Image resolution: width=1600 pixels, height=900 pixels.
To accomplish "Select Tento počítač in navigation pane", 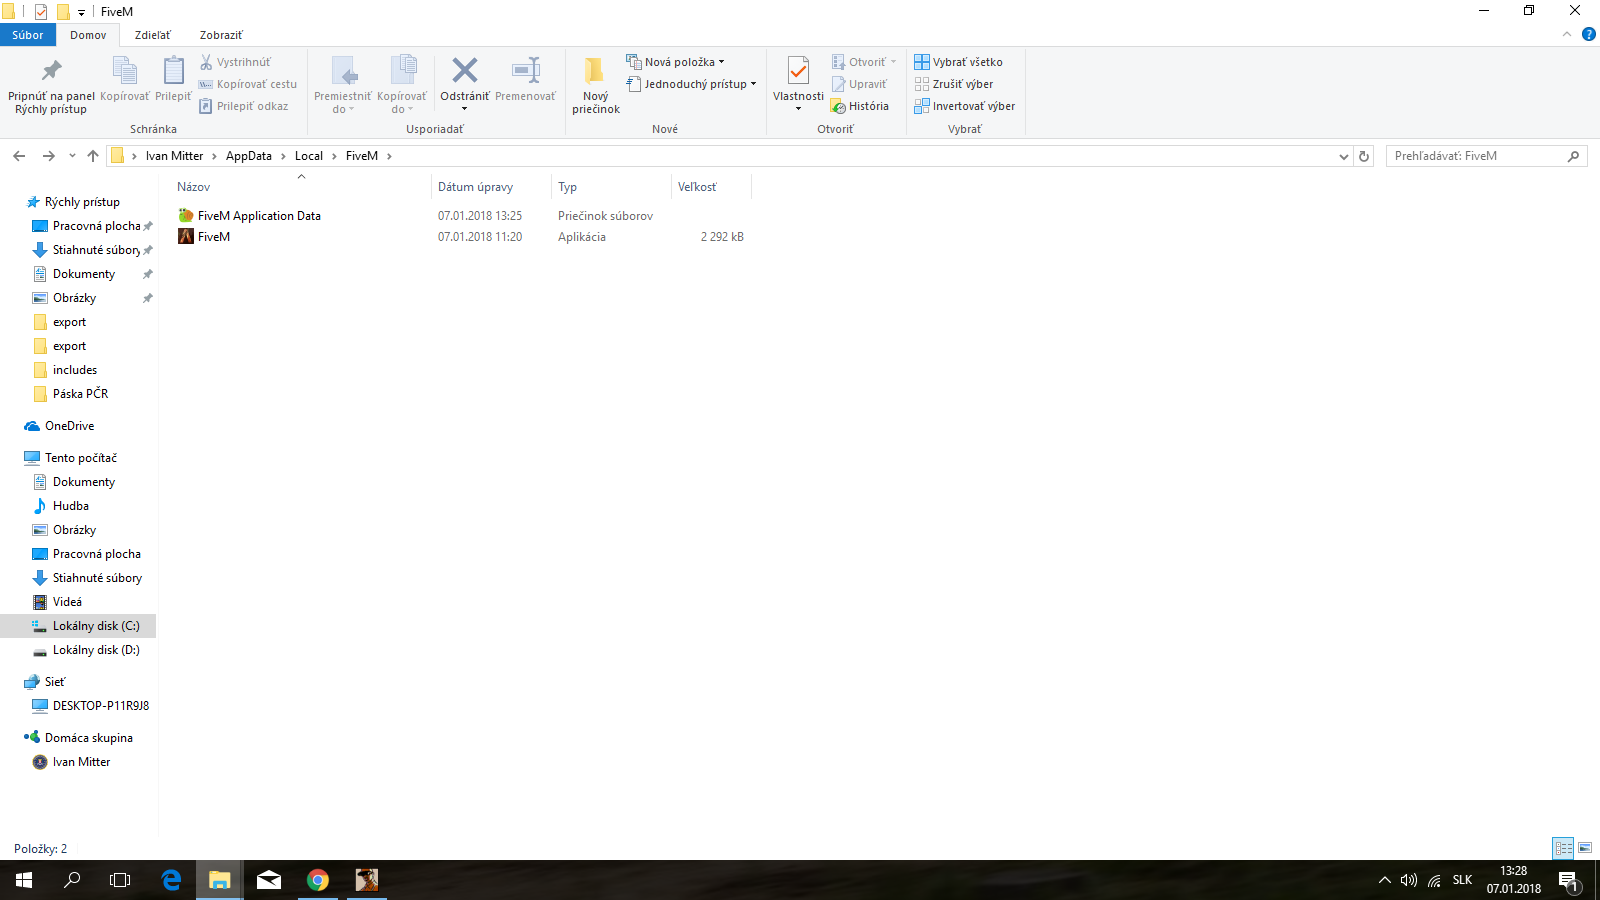I will (x=80, y=458).
